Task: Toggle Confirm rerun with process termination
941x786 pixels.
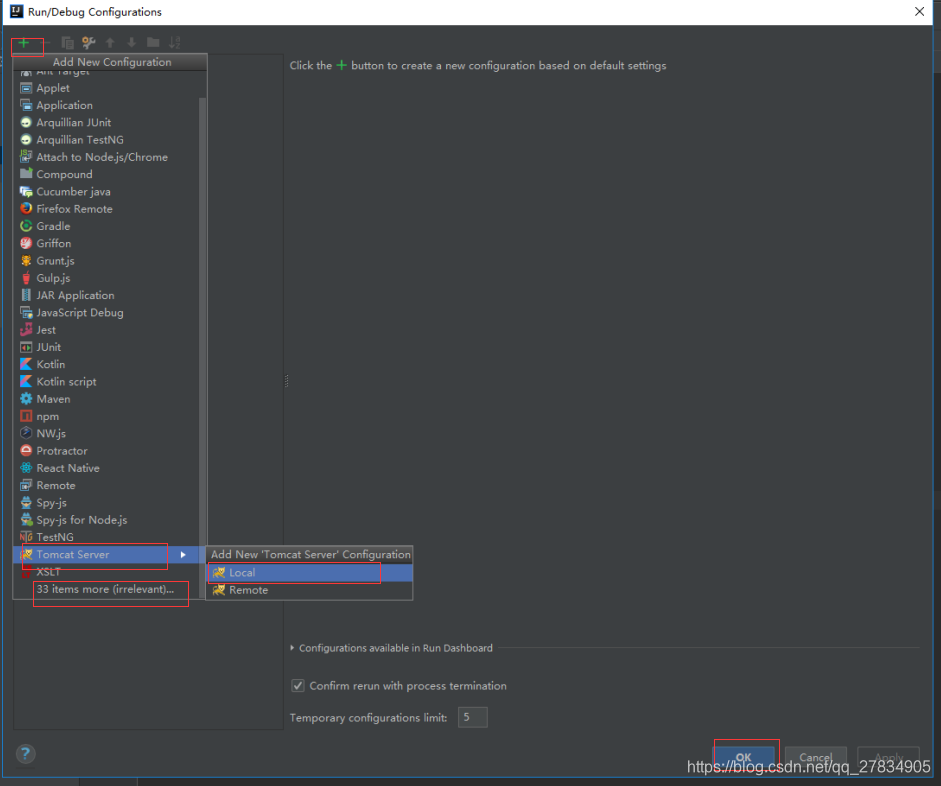Action: pyautogui.click(x=298, y=686)
